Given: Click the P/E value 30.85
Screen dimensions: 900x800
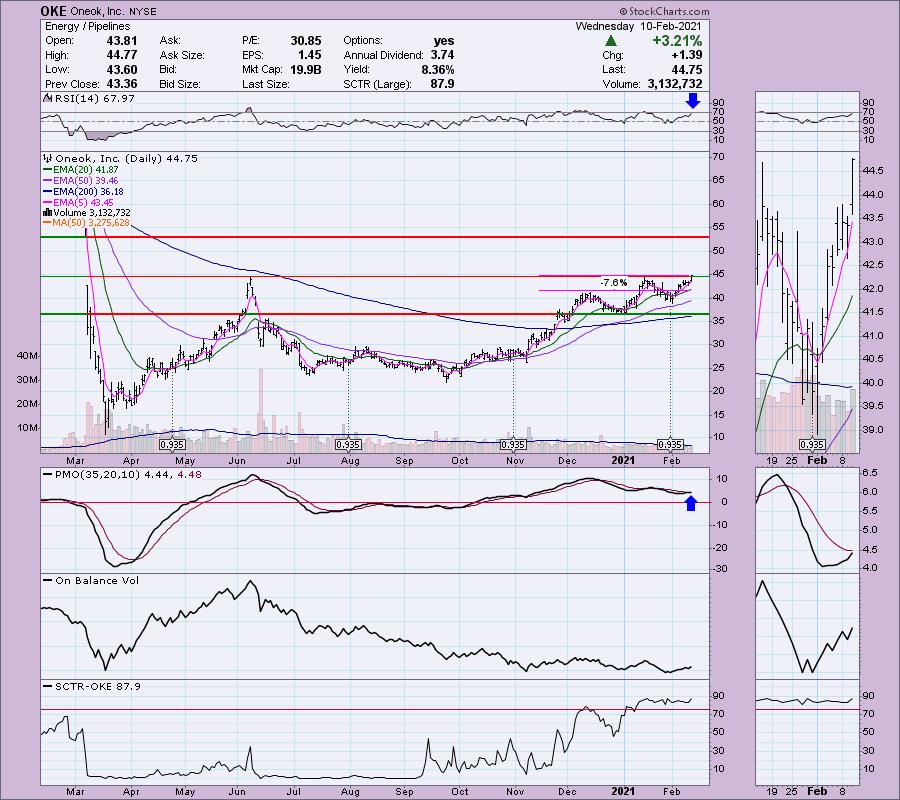Looking at the screenshot, I should pyautogui.click(x=305, y=41).
